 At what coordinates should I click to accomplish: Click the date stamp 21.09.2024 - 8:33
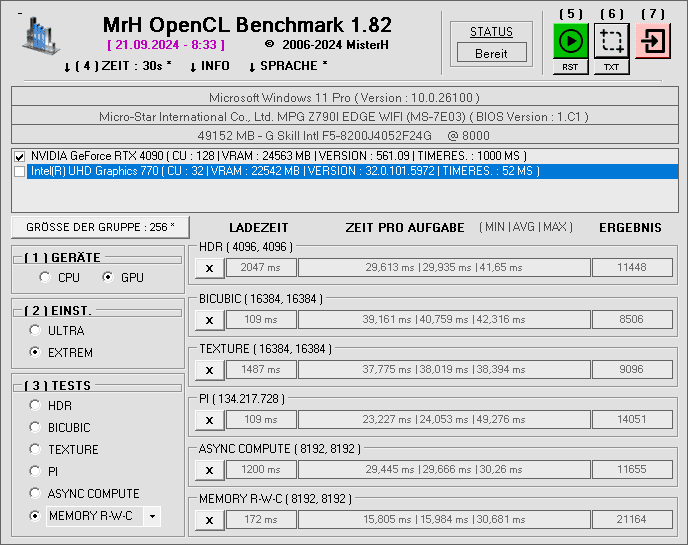pyautogui.click(x=166, y=45)
